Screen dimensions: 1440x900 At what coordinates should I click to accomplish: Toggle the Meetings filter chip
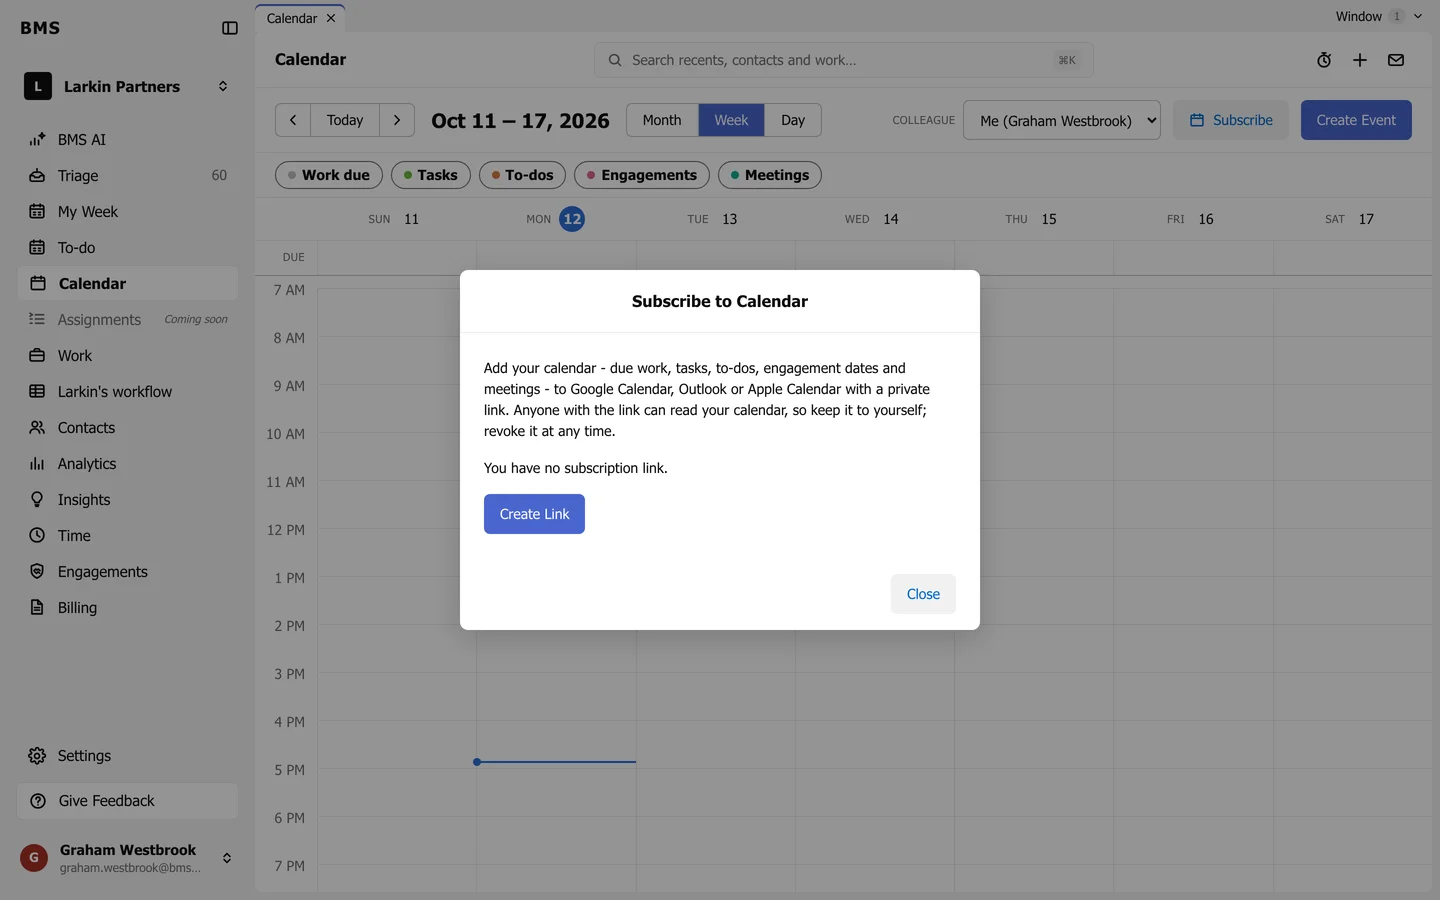[770, 175]
